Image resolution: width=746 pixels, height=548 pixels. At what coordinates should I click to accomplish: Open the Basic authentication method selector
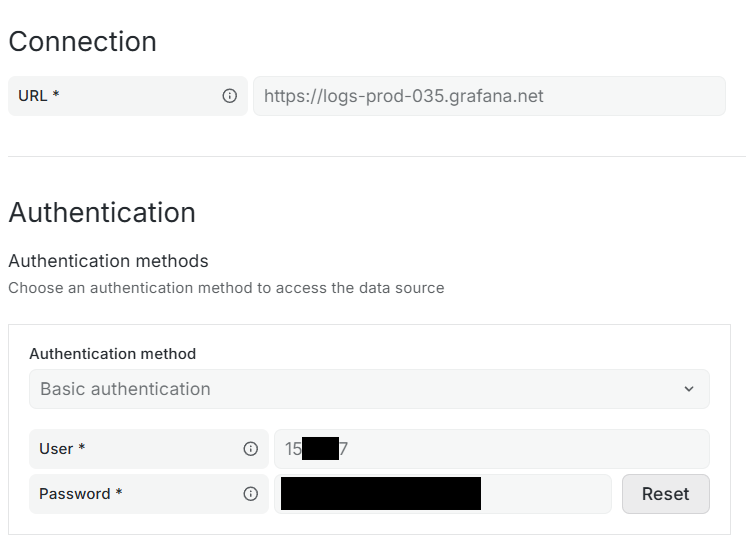tap(369, 389)
